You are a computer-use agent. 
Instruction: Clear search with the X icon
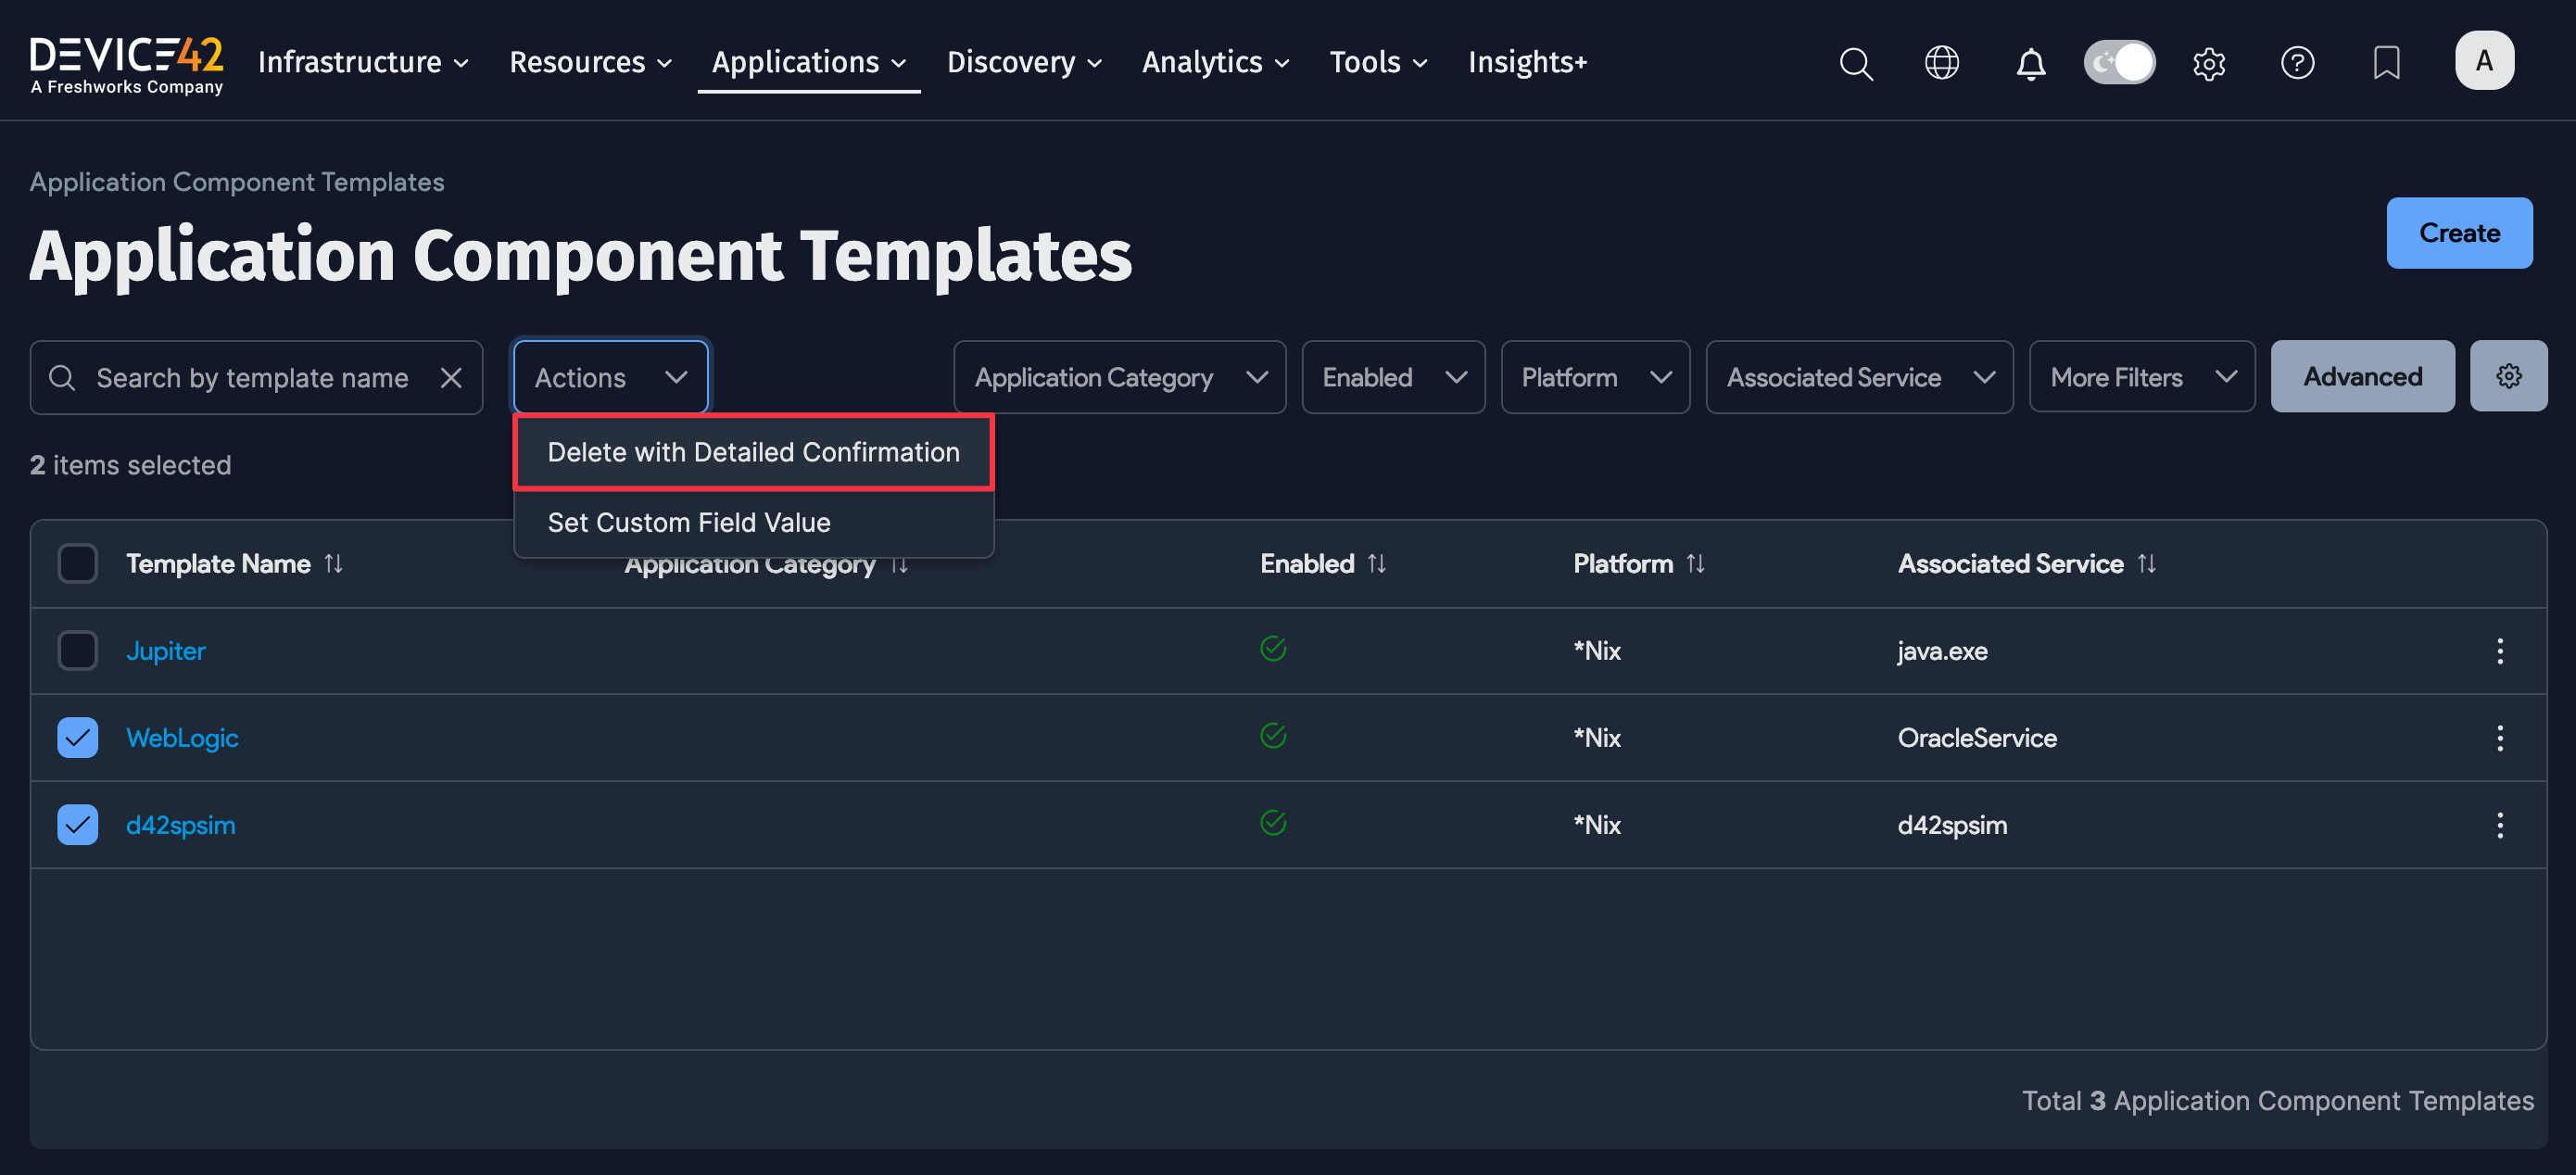click(451, 377)
